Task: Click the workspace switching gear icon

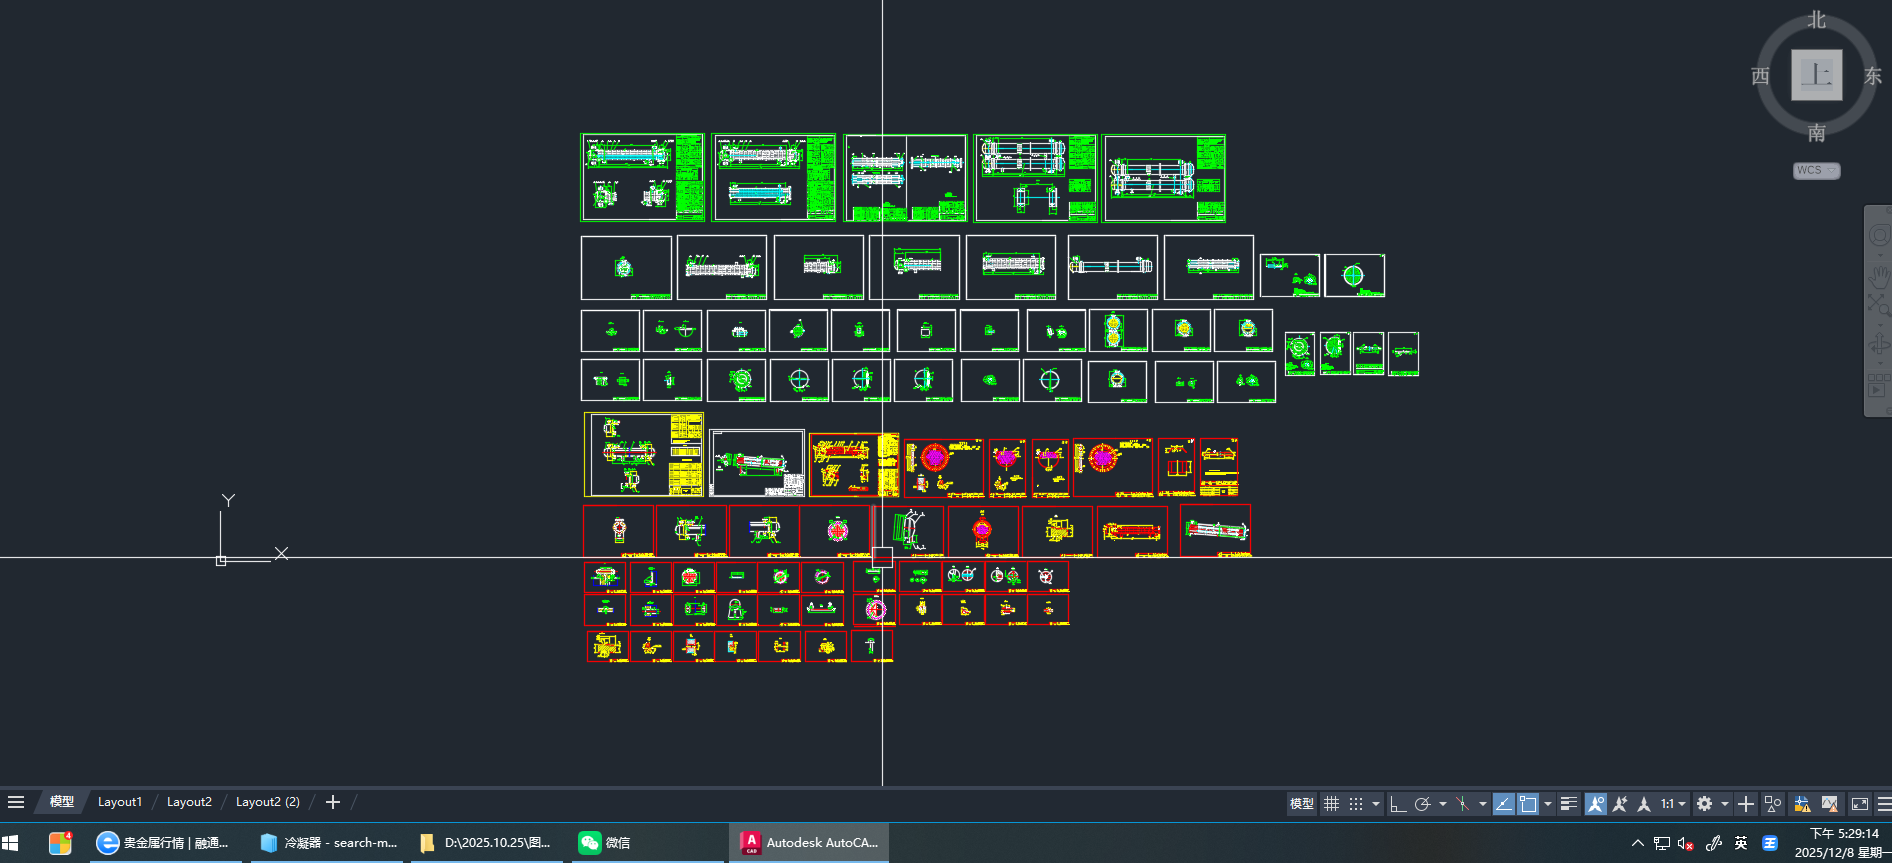Action: pyautogui.click(x=1705, y=804)
